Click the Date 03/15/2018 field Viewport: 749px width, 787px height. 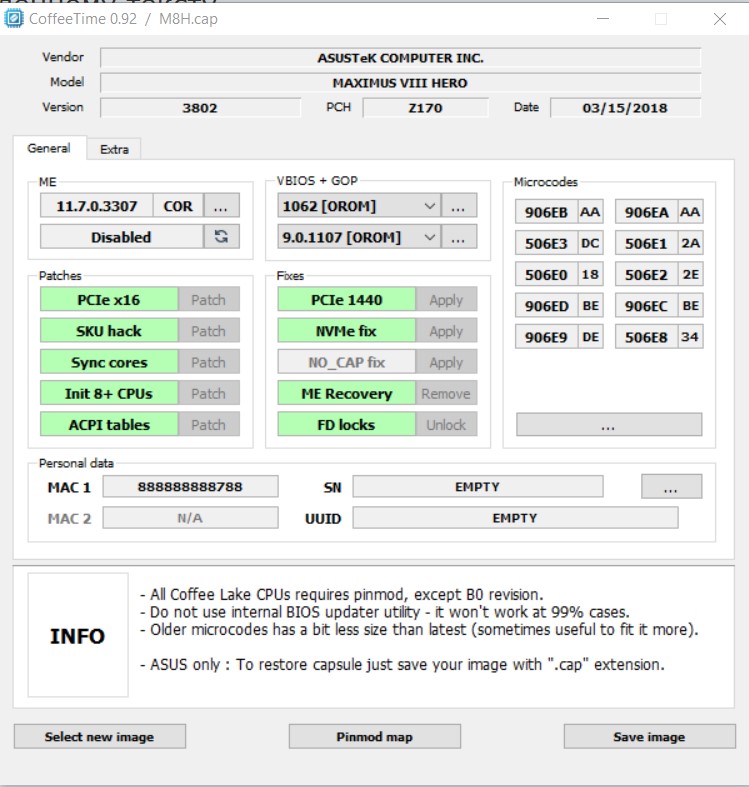point(625,107)
